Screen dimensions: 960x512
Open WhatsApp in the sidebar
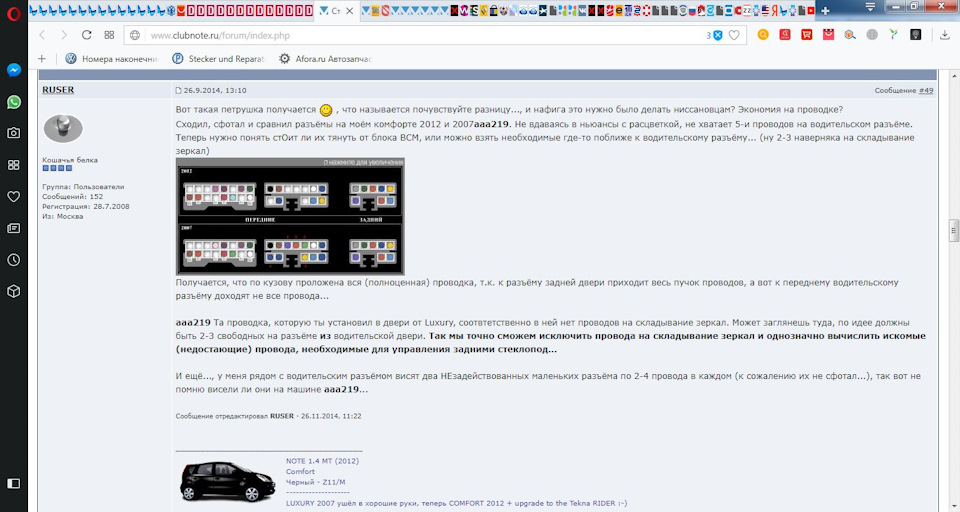point(13,102)
